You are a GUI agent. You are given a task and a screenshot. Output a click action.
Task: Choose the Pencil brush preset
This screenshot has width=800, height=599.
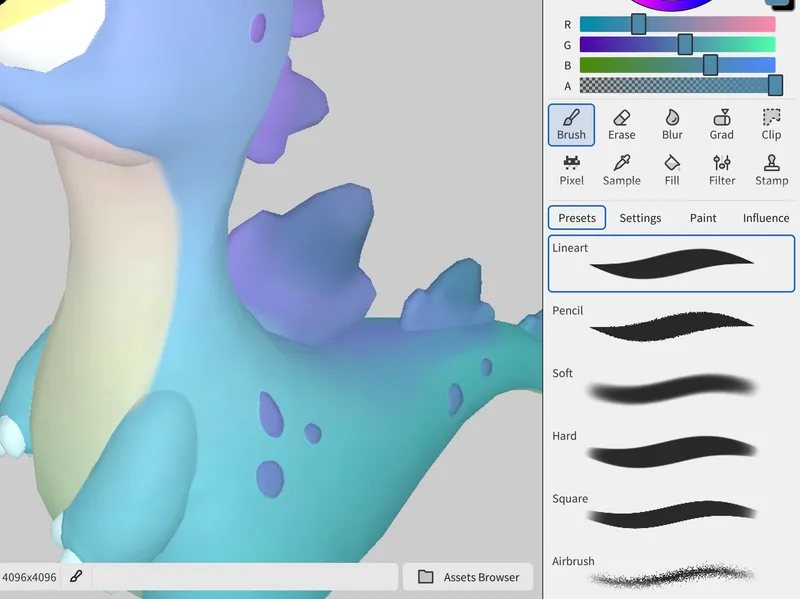click(671, 326)
